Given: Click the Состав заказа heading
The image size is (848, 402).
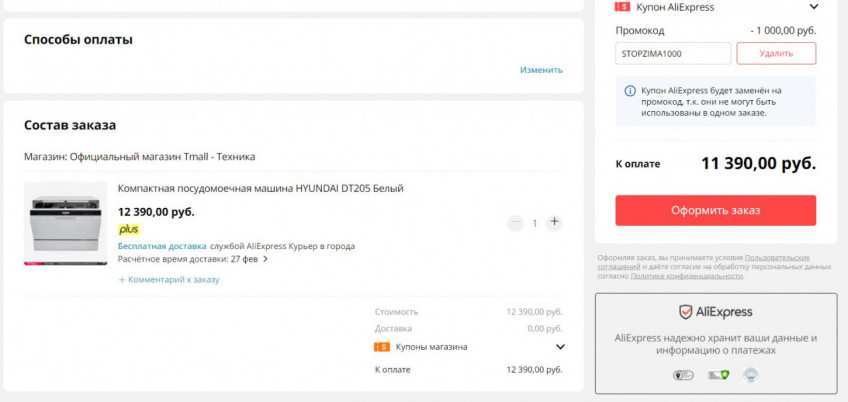Looking at the screenshot, I should click(70, 125).
